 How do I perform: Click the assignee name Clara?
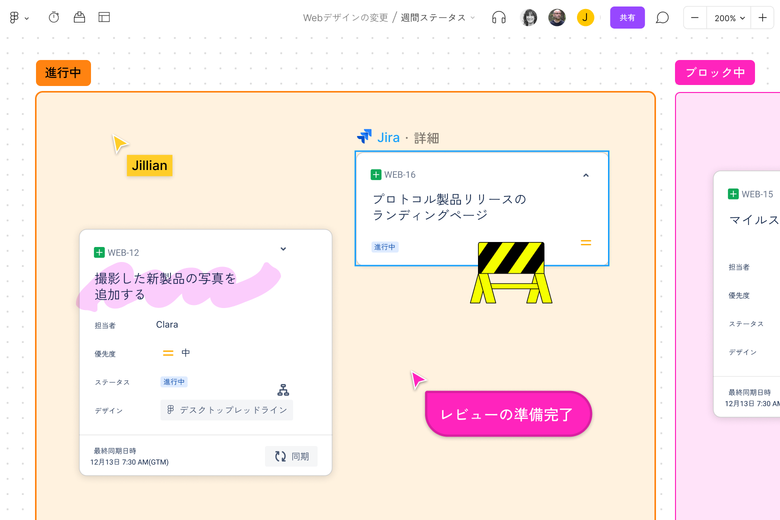[167, 324]
